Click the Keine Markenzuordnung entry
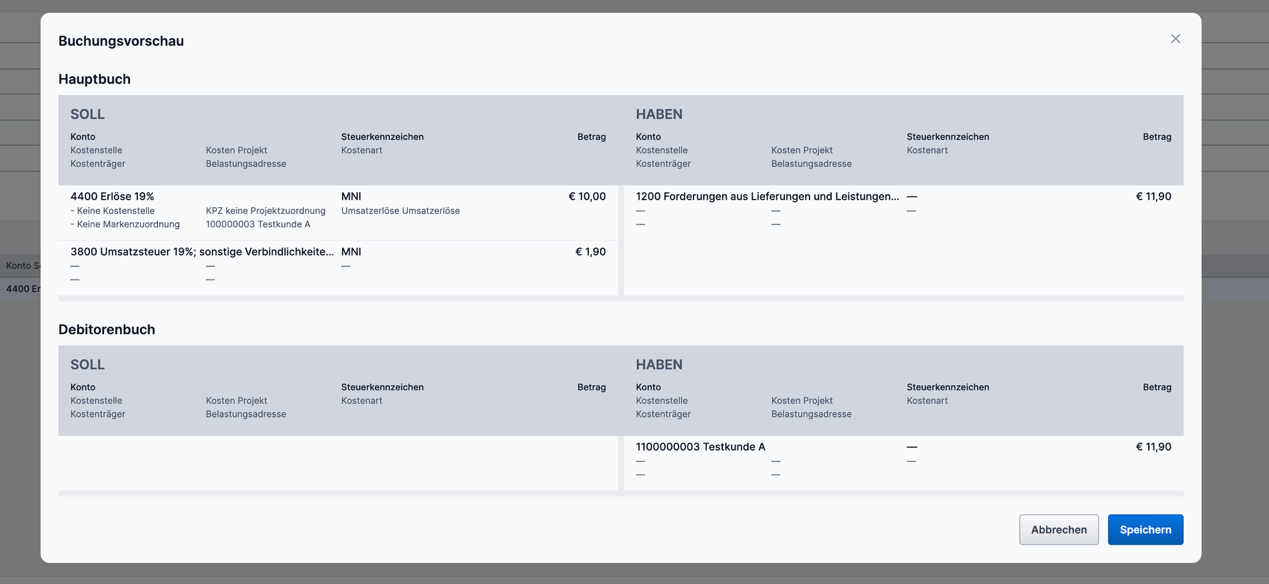 (x=125, y=224)
